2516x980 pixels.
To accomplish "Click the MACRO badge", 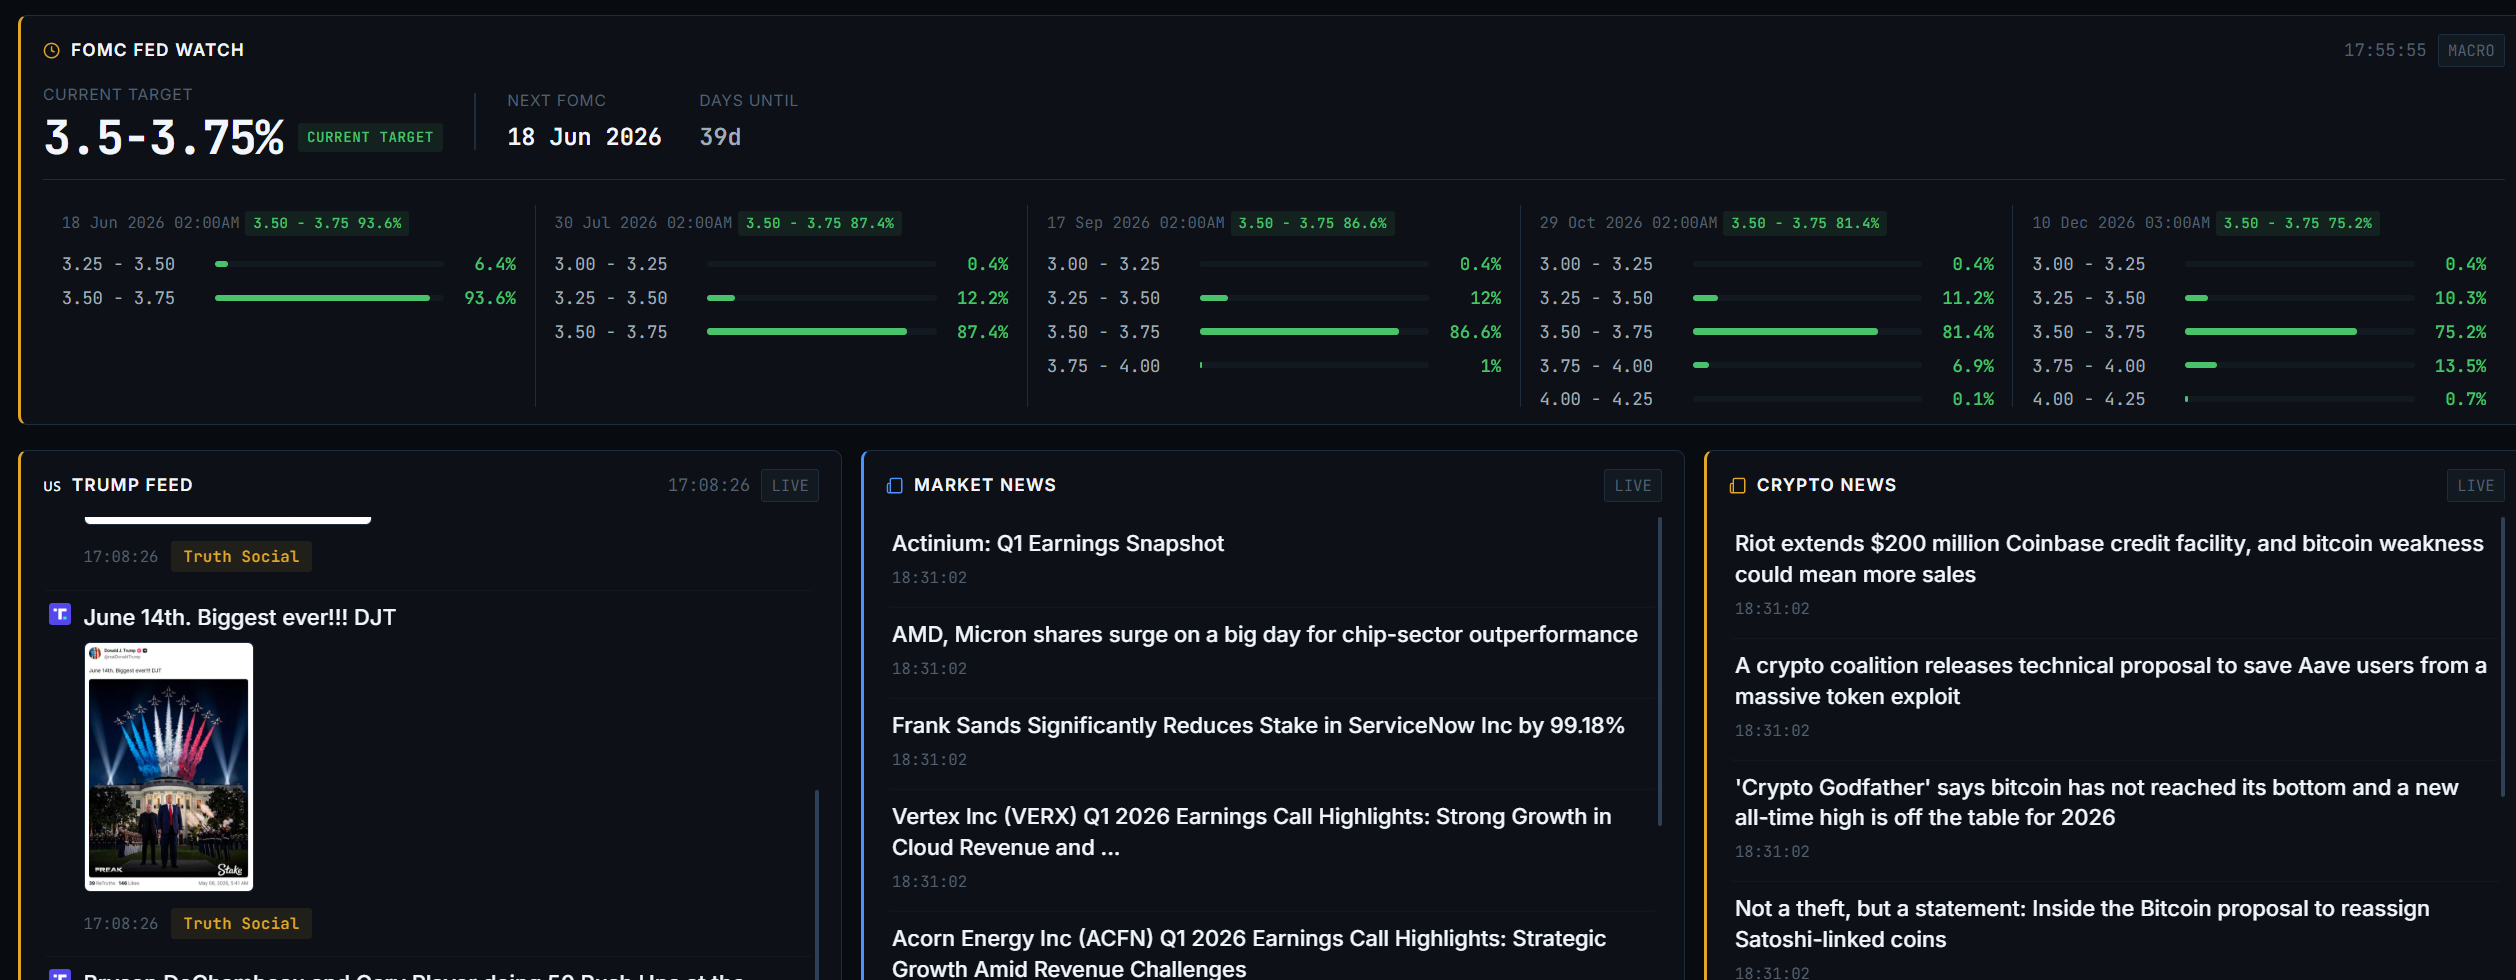I will (x=2471, y=50).
